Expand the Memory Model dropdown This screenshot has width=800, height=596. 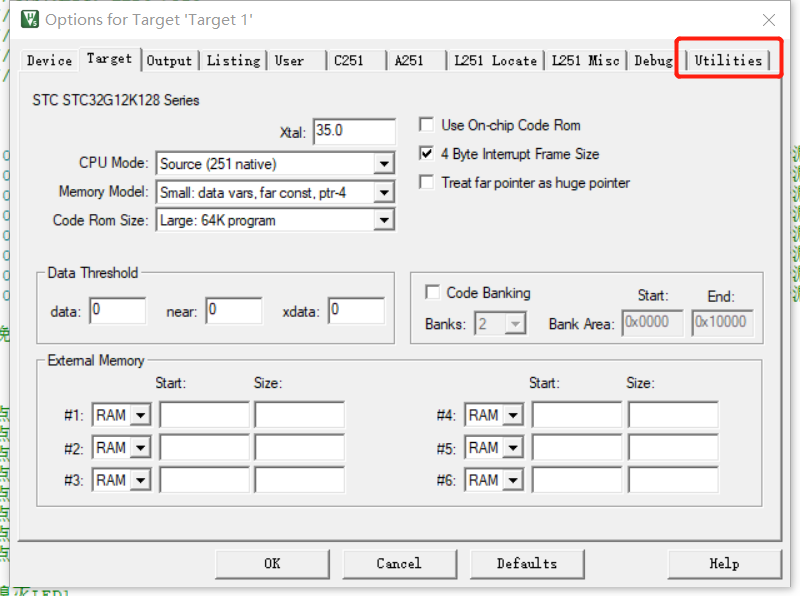pyautogui.click(x=384, y=192)
